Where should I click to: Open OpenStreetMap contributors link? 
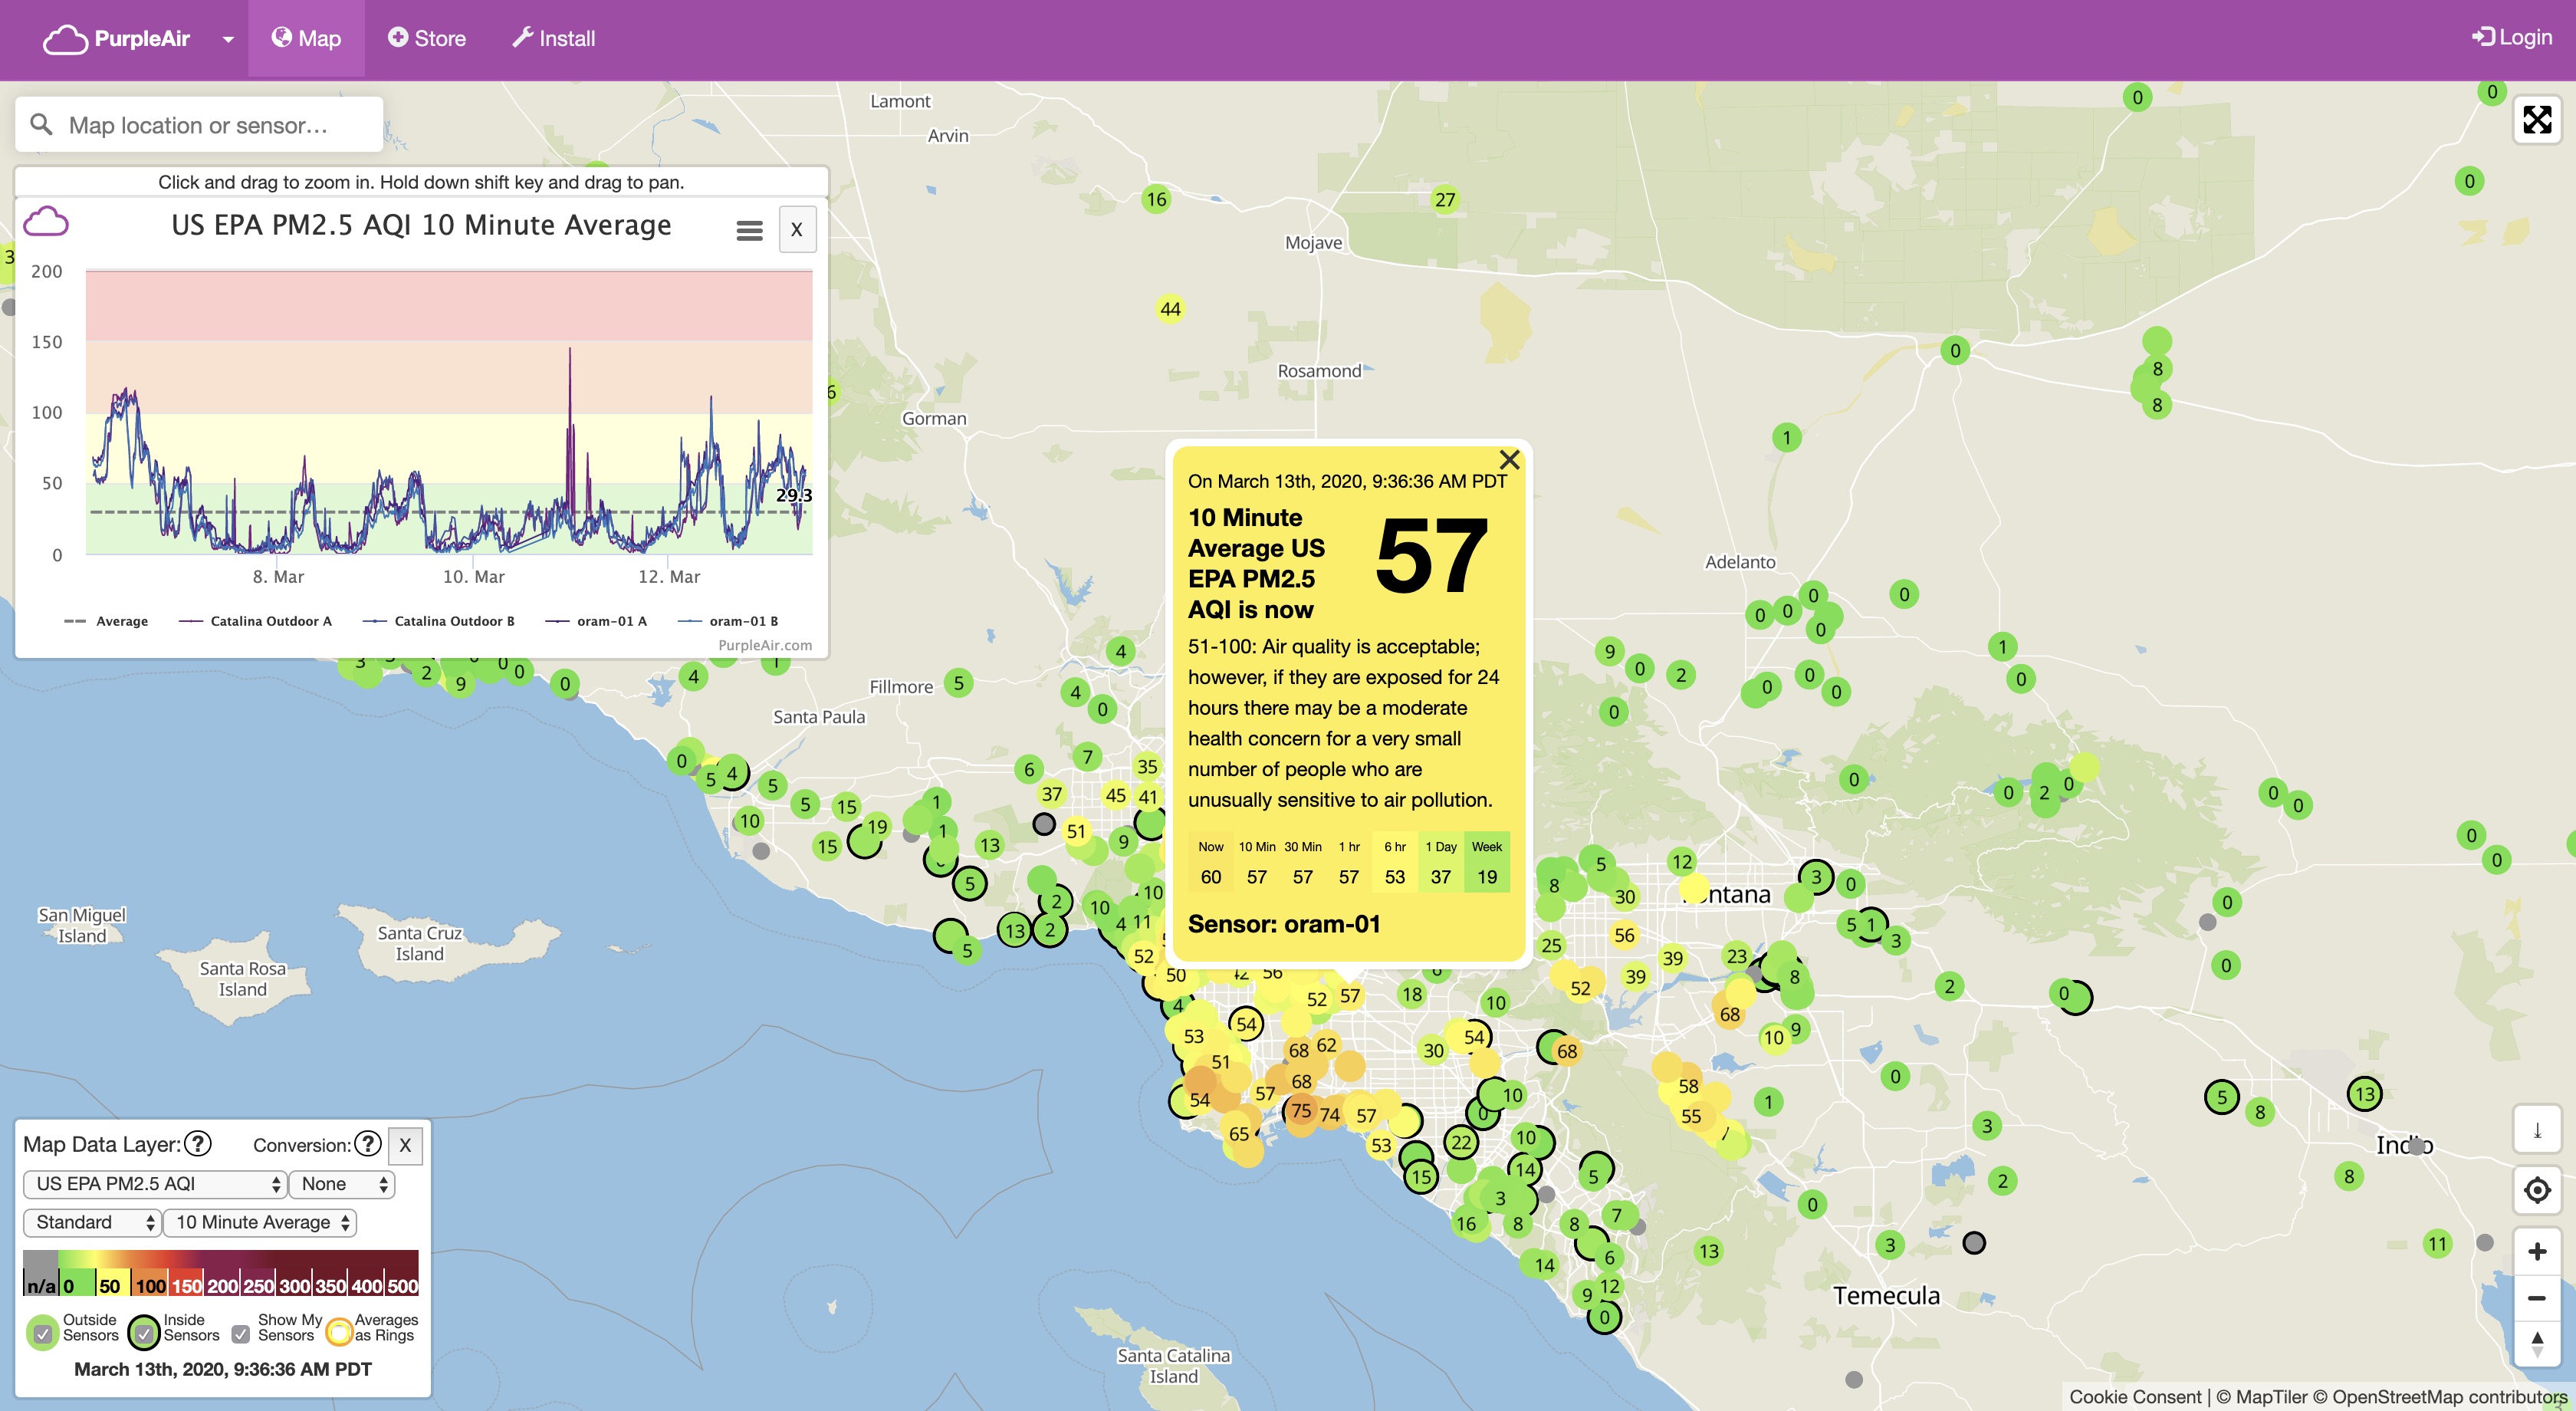click(2440, 1396)
